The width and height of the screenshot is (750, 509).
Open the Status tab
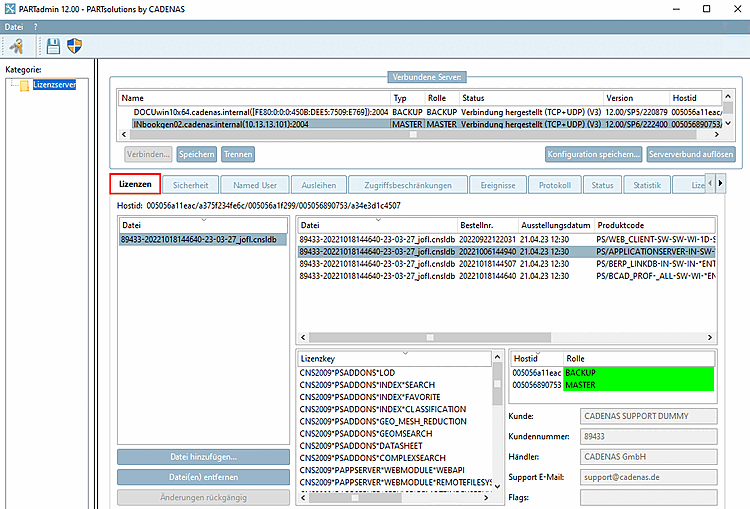click(x=602, y=185)
